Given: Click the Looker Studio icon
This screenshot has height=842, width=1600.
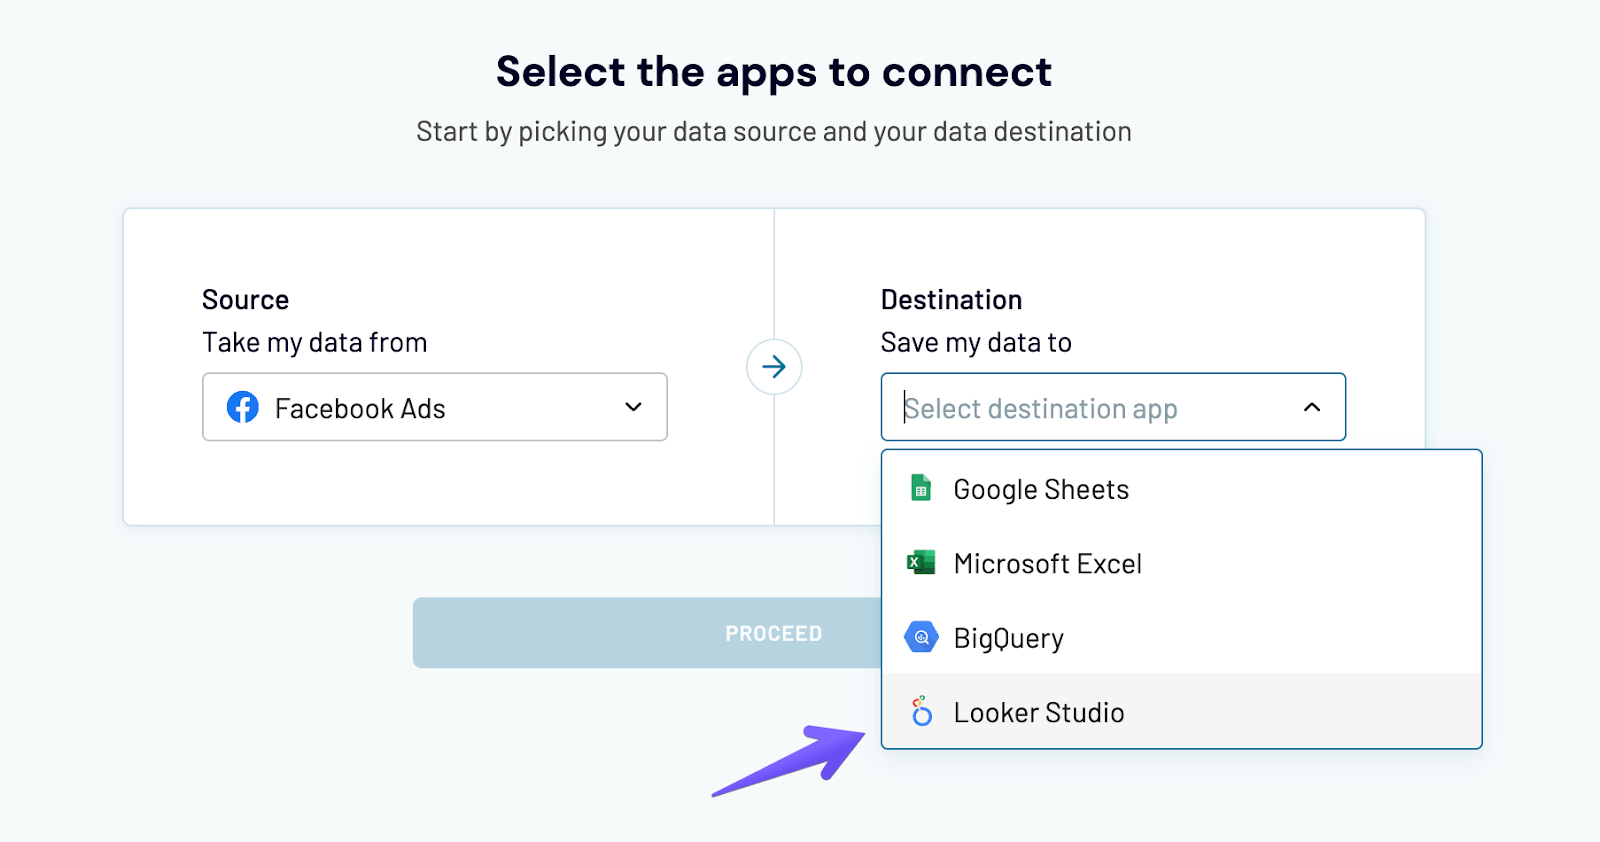Looking at the screenshot, I should click(921, 712).
